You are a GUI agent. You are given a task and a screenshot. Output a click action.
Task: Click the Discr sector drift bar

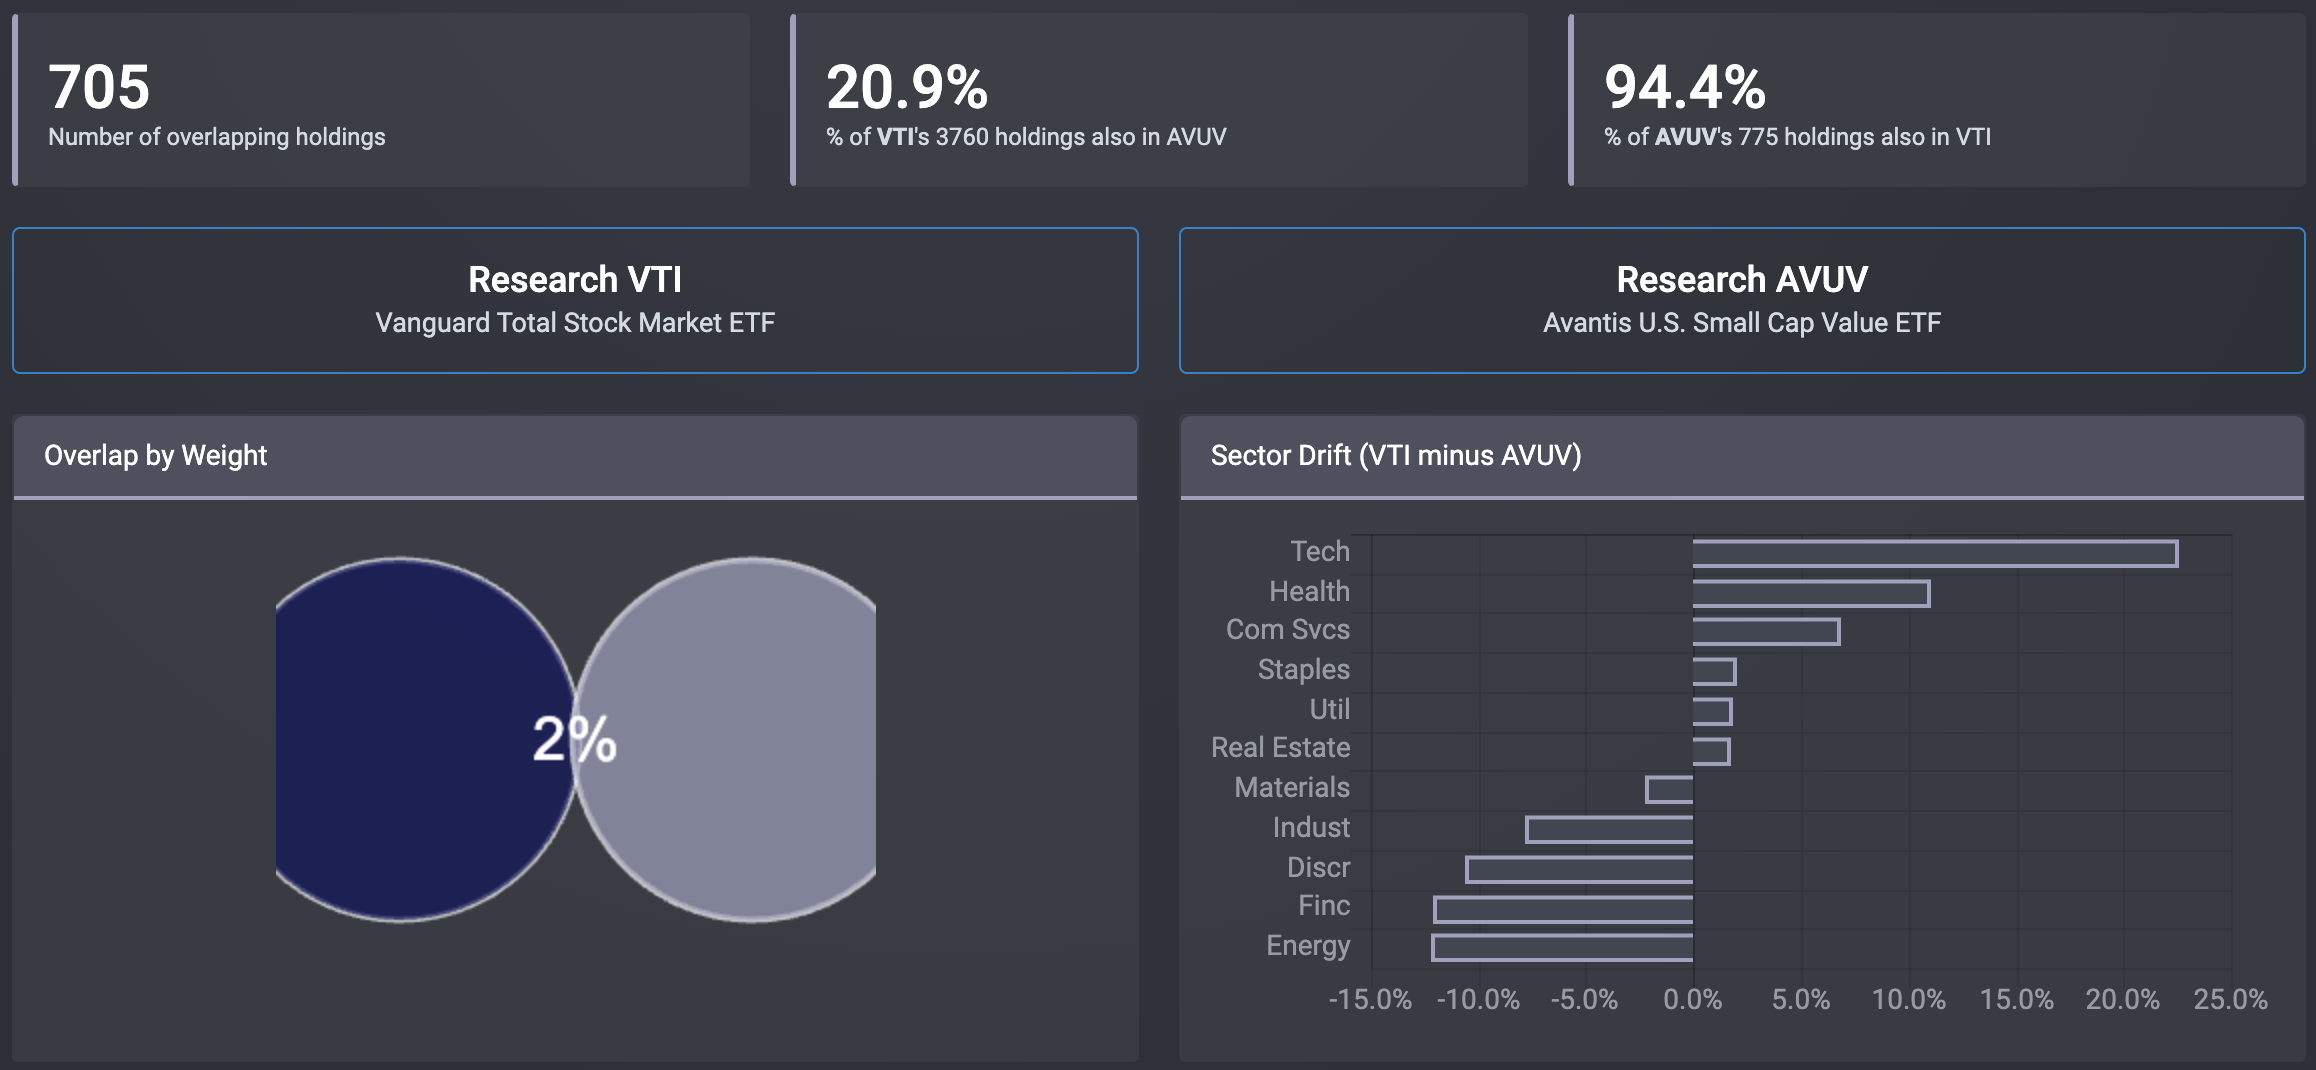(x=1580, y=870)
